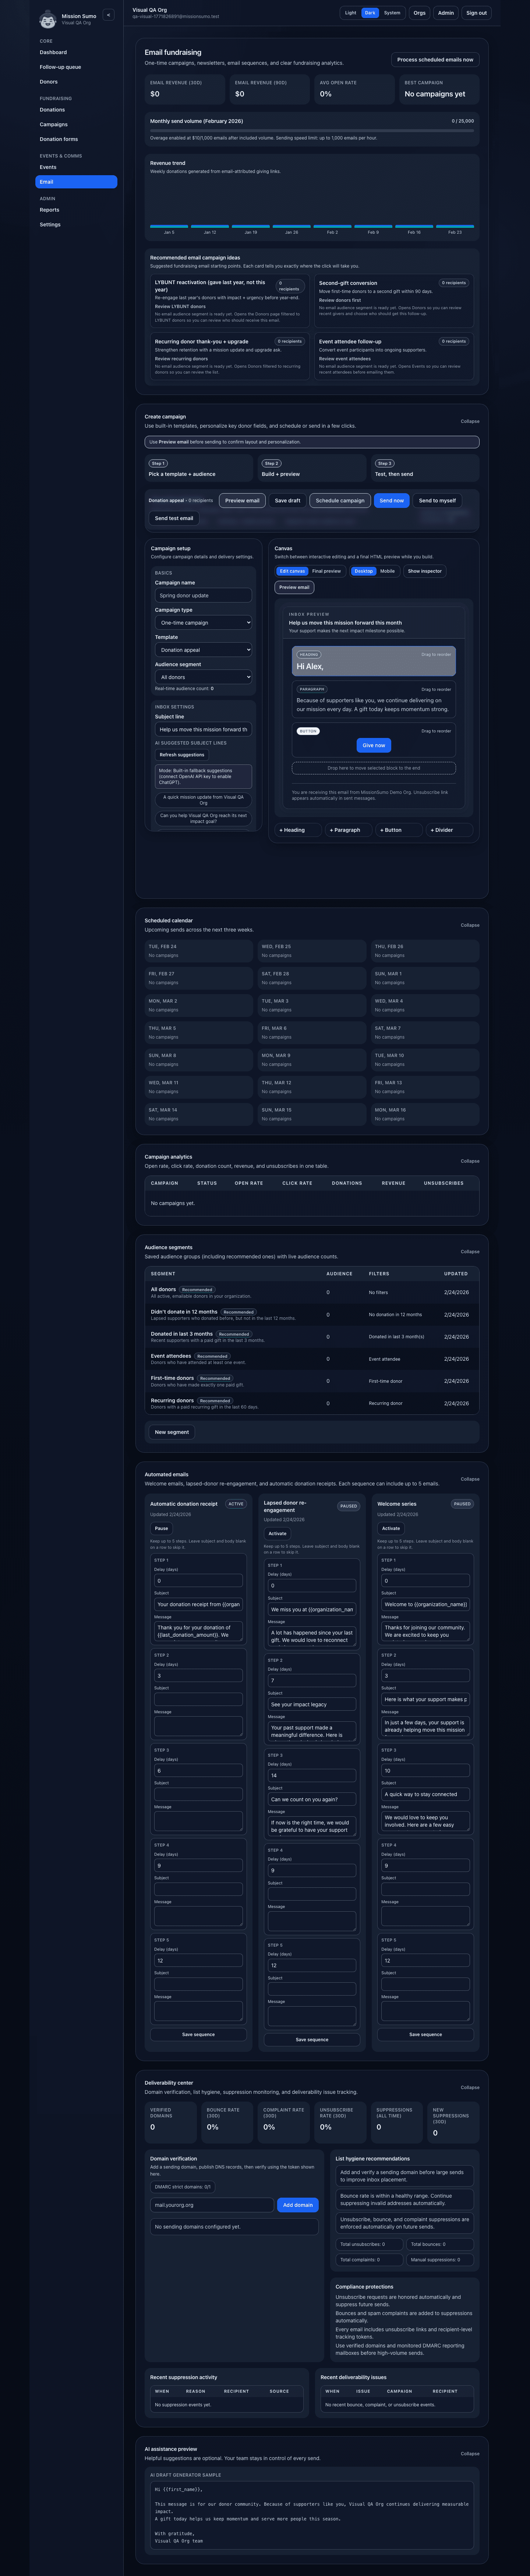Switch theme to System
Viewport: 530px width, 2576px height.
pyautogui.click(x=392, y=13)
